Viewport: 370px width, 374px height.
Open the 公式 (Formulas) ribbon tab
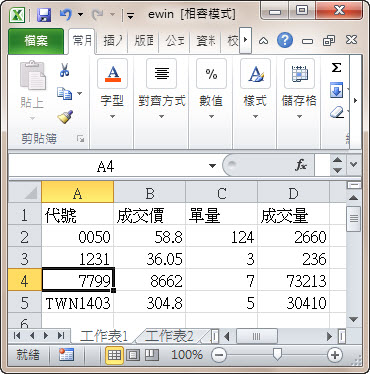(175, 41)
